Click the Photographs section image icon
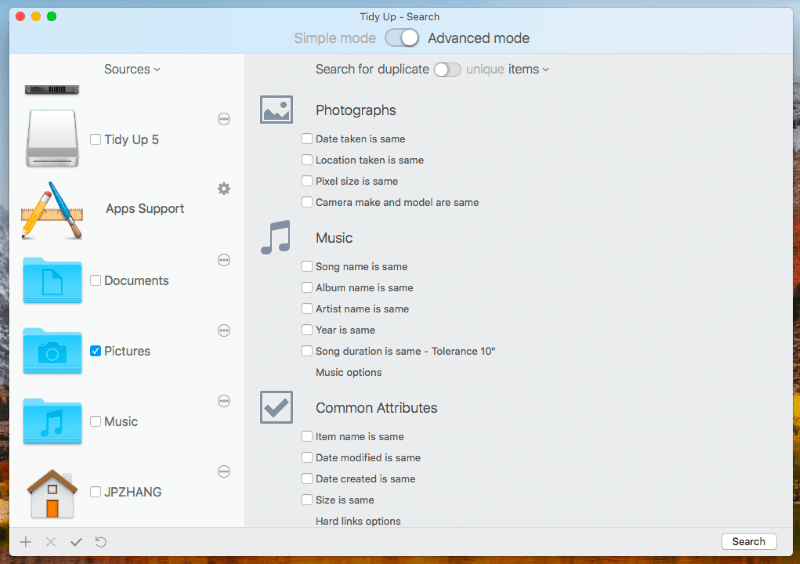This screenshot has width=800, height=564. click(277, 110)
